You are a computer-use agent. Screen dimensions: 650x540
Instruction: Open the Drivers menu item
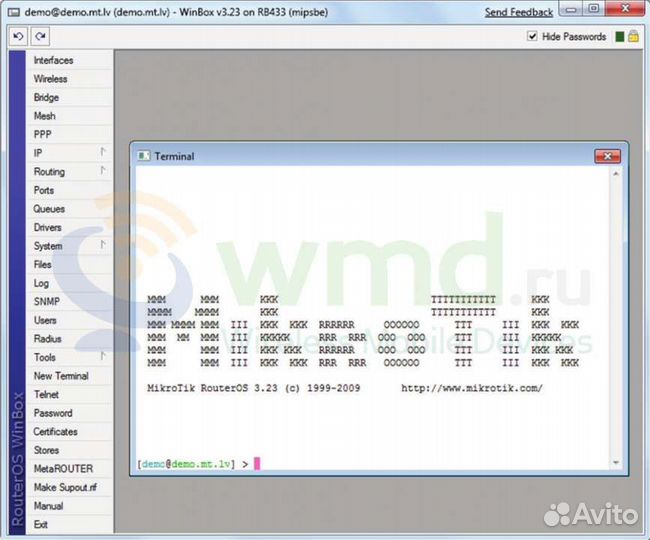click(x=69, y=228)
